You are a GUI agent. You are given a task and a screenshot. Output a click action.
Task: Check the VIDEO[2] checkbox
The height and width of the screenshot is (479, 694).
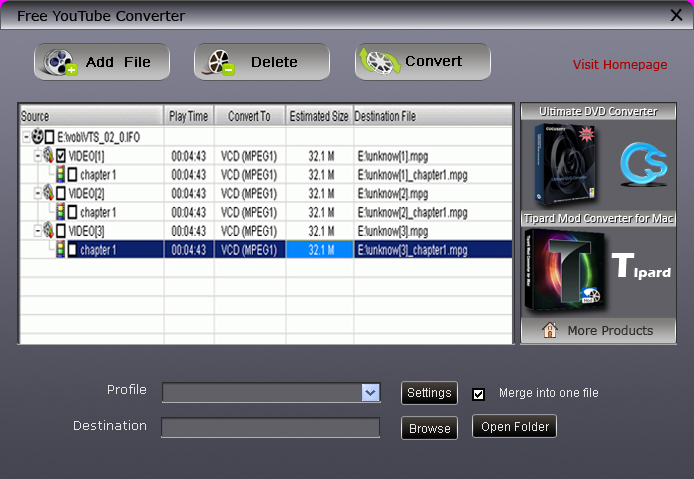(x=61, y=193)
